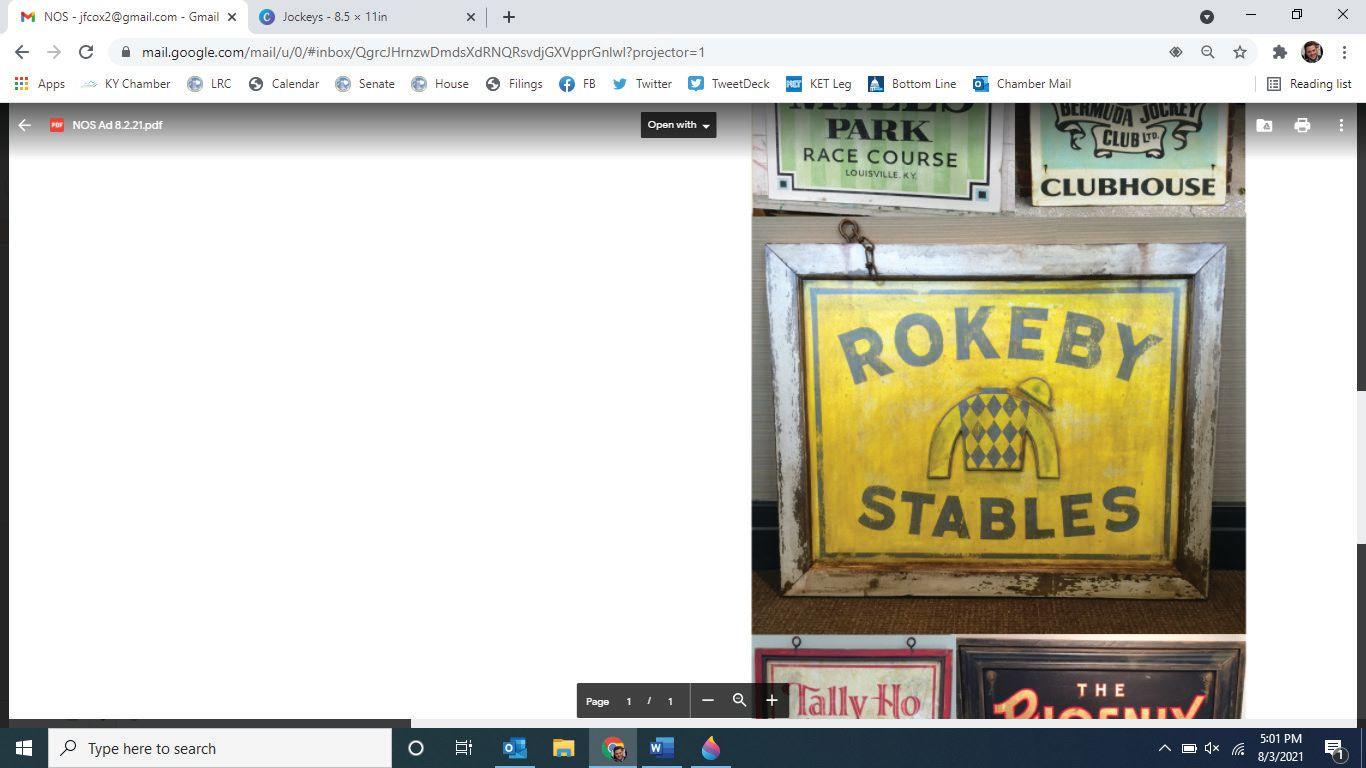This screenshot has width=1366, height=768.
Task: Open the 'Open with' dropdown
Action: click(678, 125)
